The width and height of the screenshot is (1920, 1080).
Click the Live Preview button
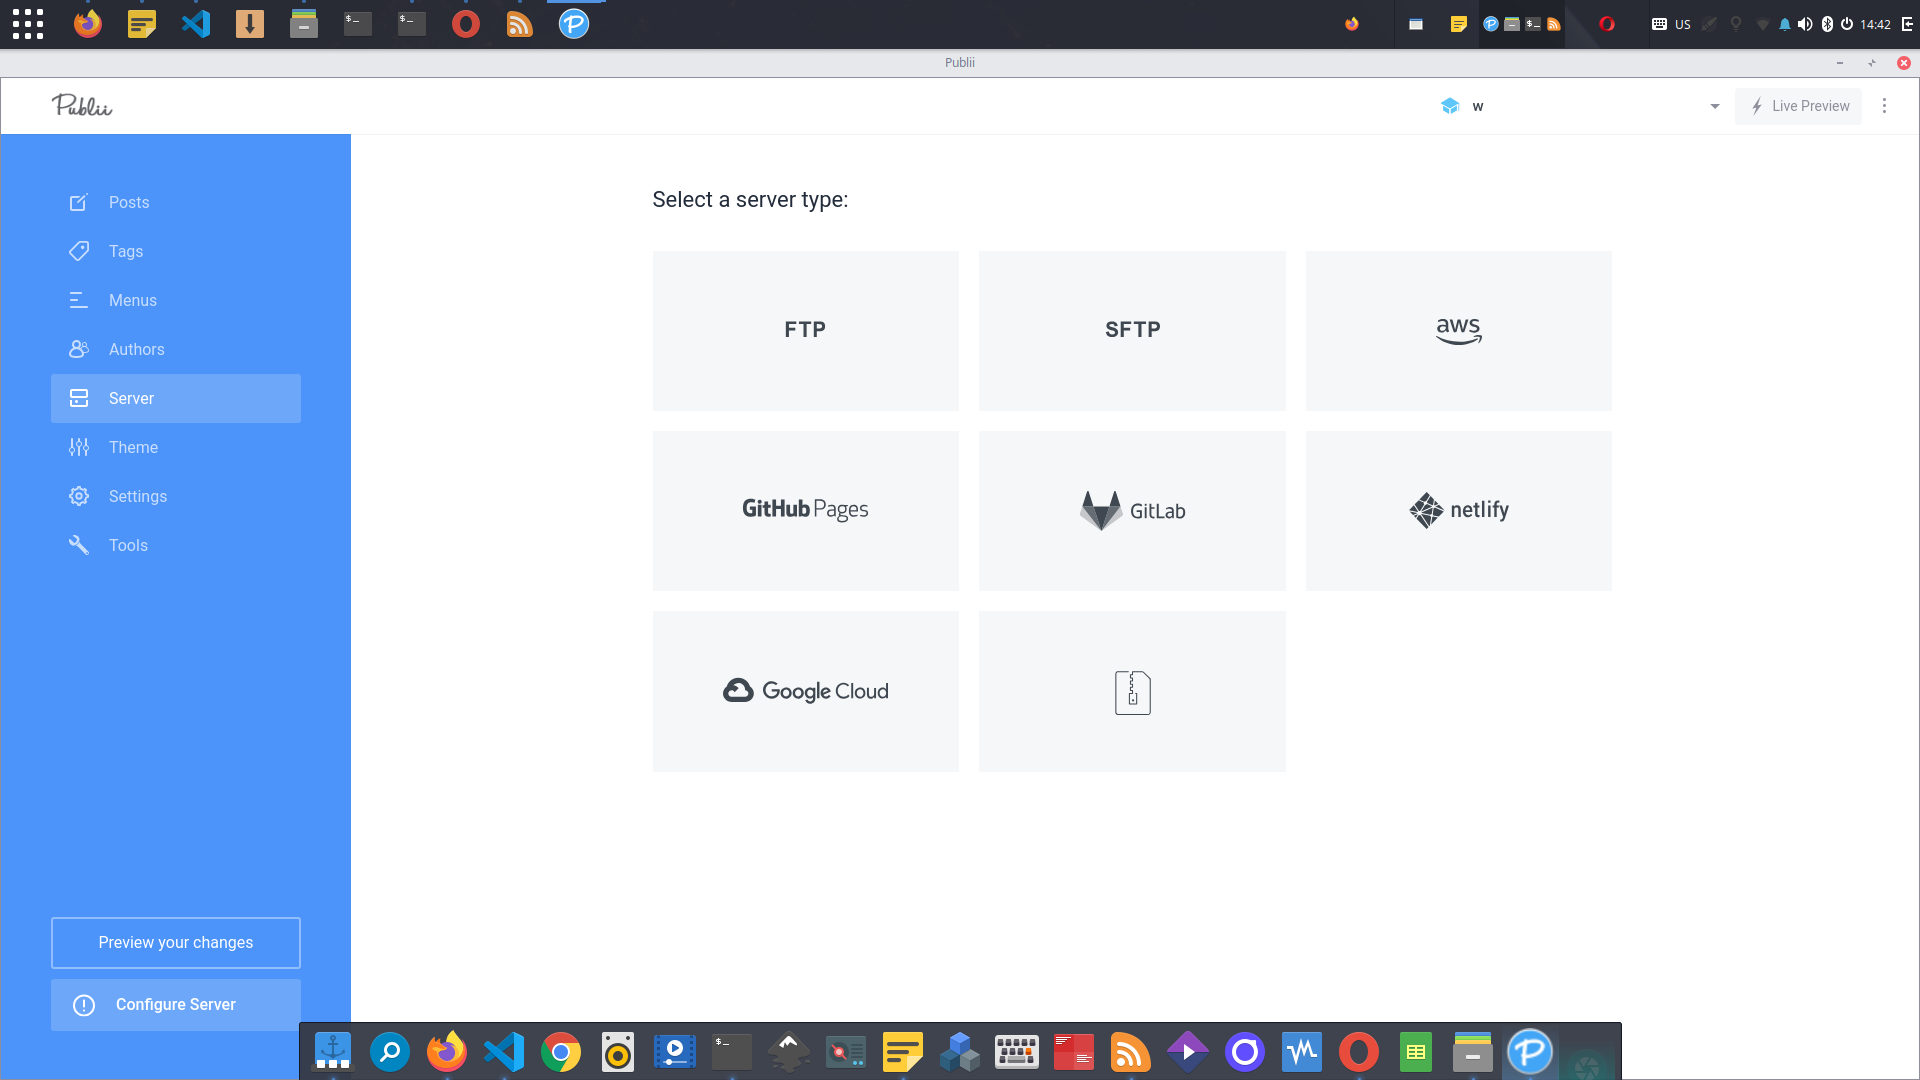[1799, 106]
